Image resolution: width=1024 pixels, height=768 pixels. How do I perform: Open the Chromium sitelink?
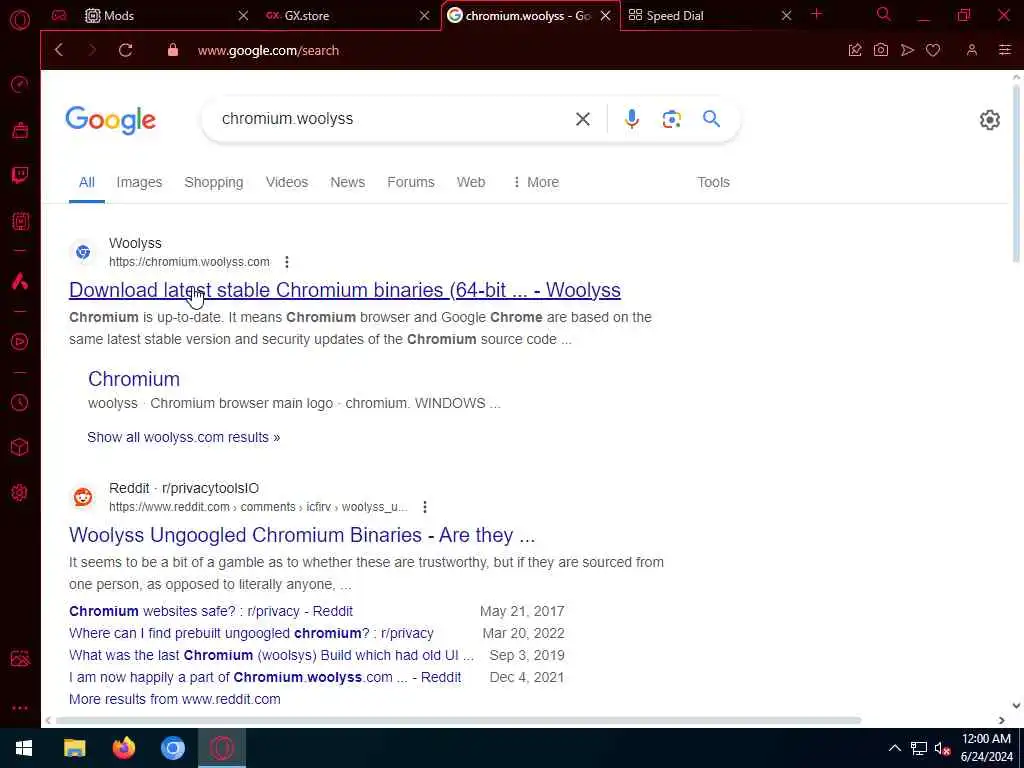point(134,379)
